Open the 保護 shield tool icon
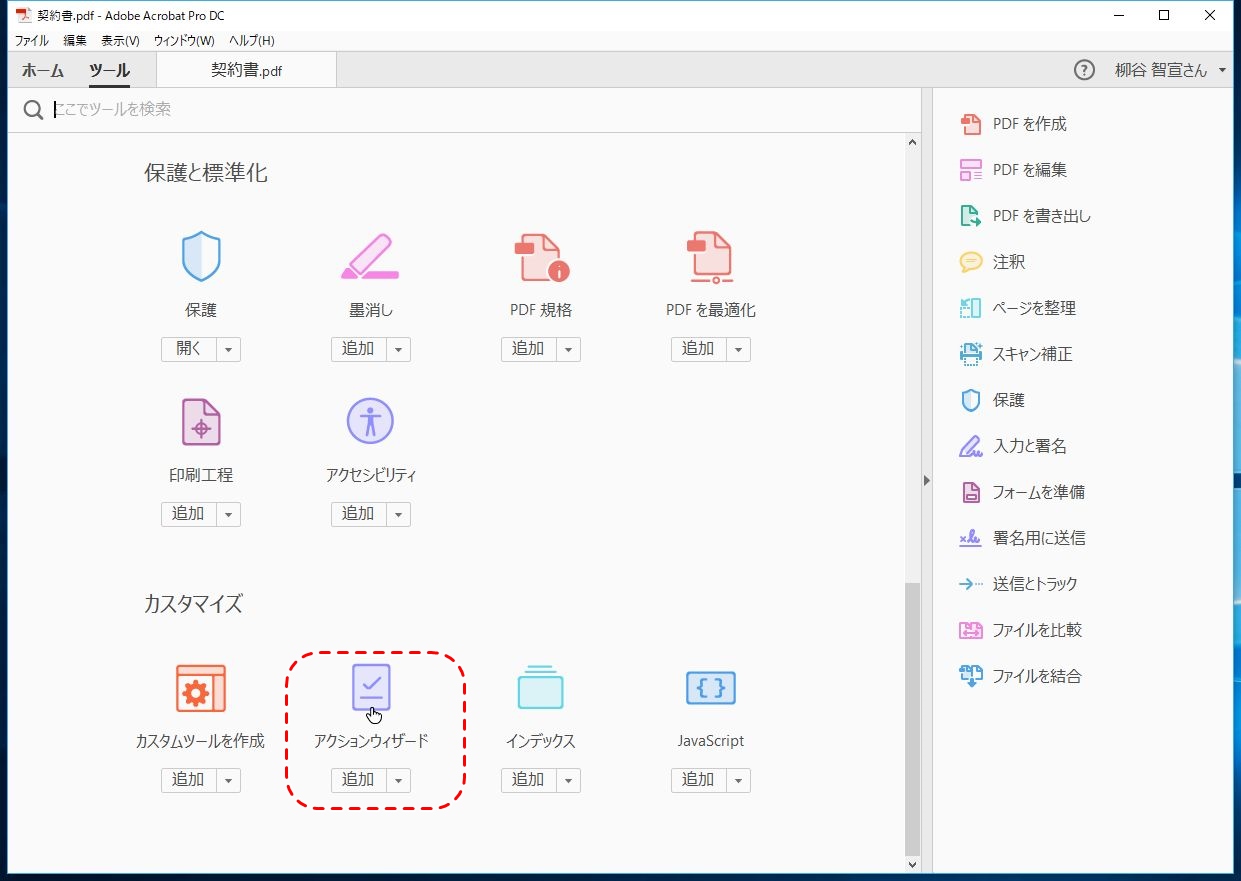The height and width of the screenshot is (881, 1241). point(200,257)
